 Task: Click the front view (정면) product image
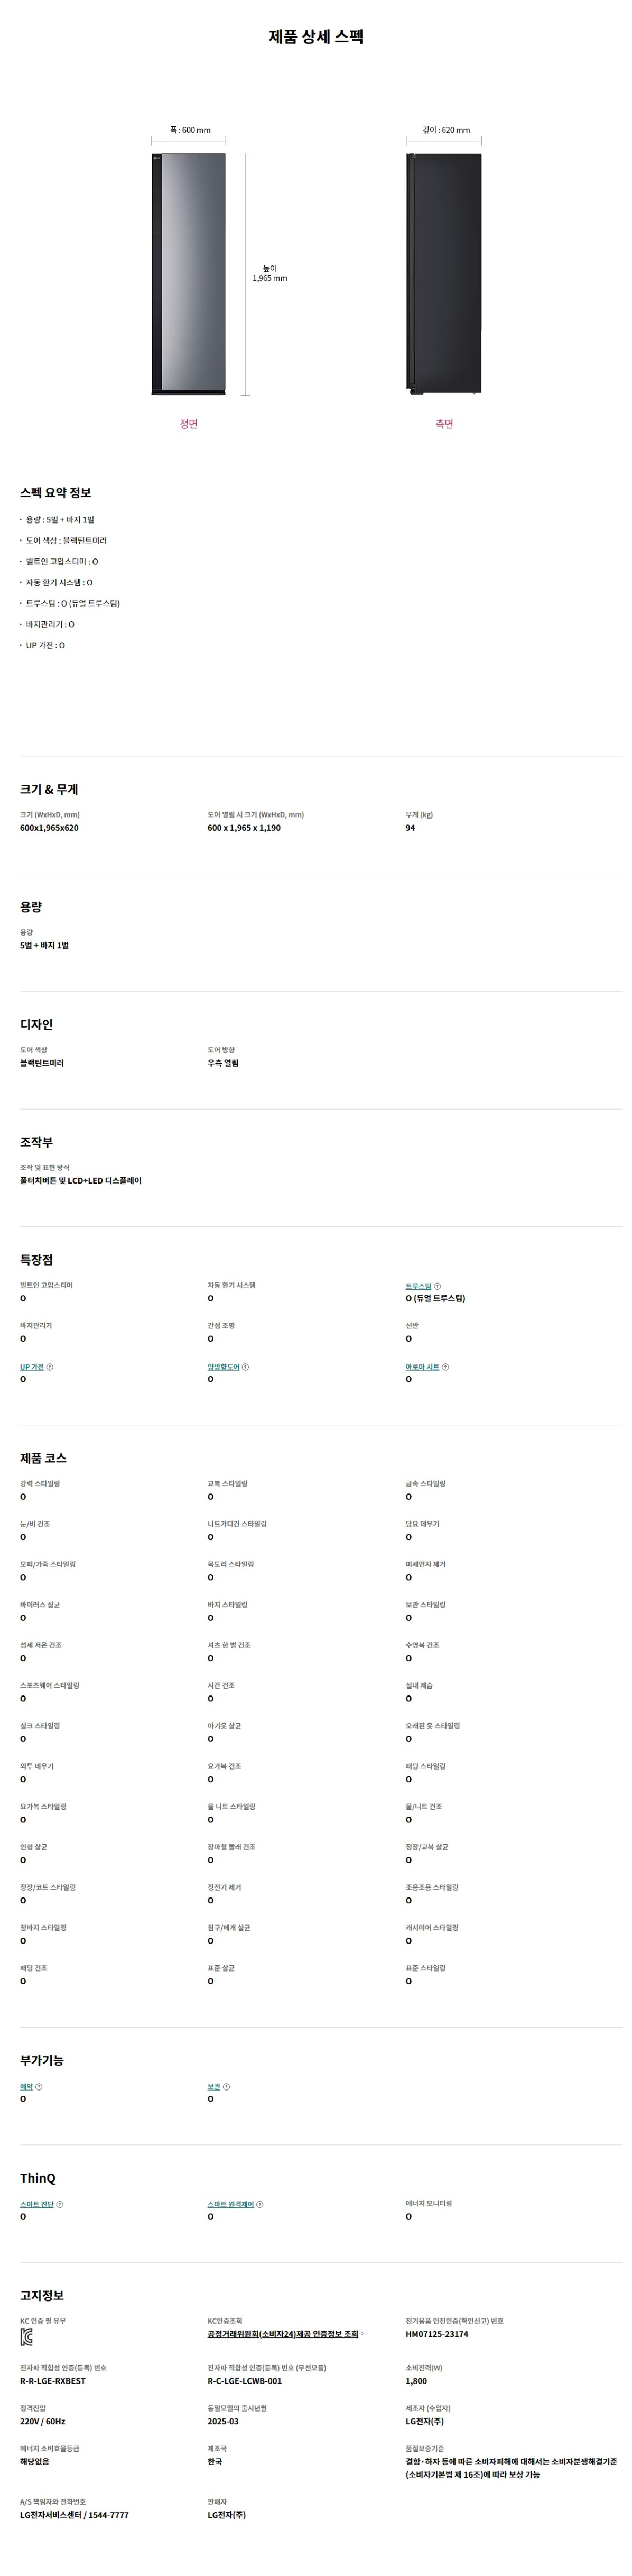(x=188, y=273)
